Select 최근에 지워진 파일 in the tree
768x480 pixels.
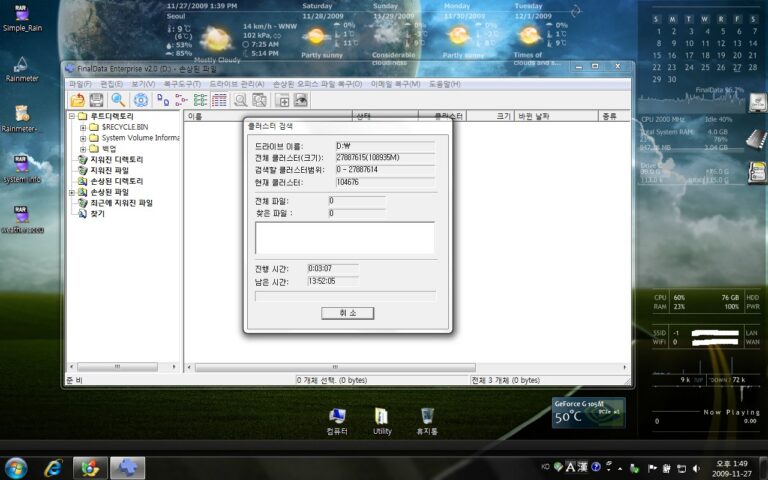tap(121, 203)
